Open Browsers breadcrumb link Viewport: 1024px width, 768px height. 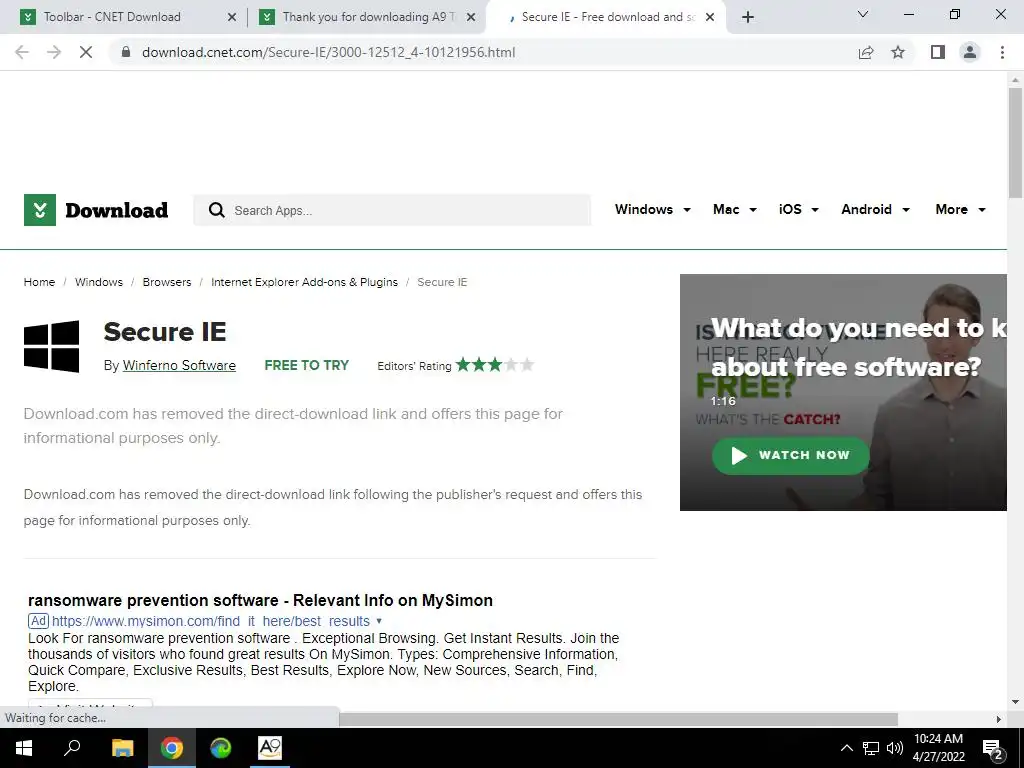coord(167,282)
